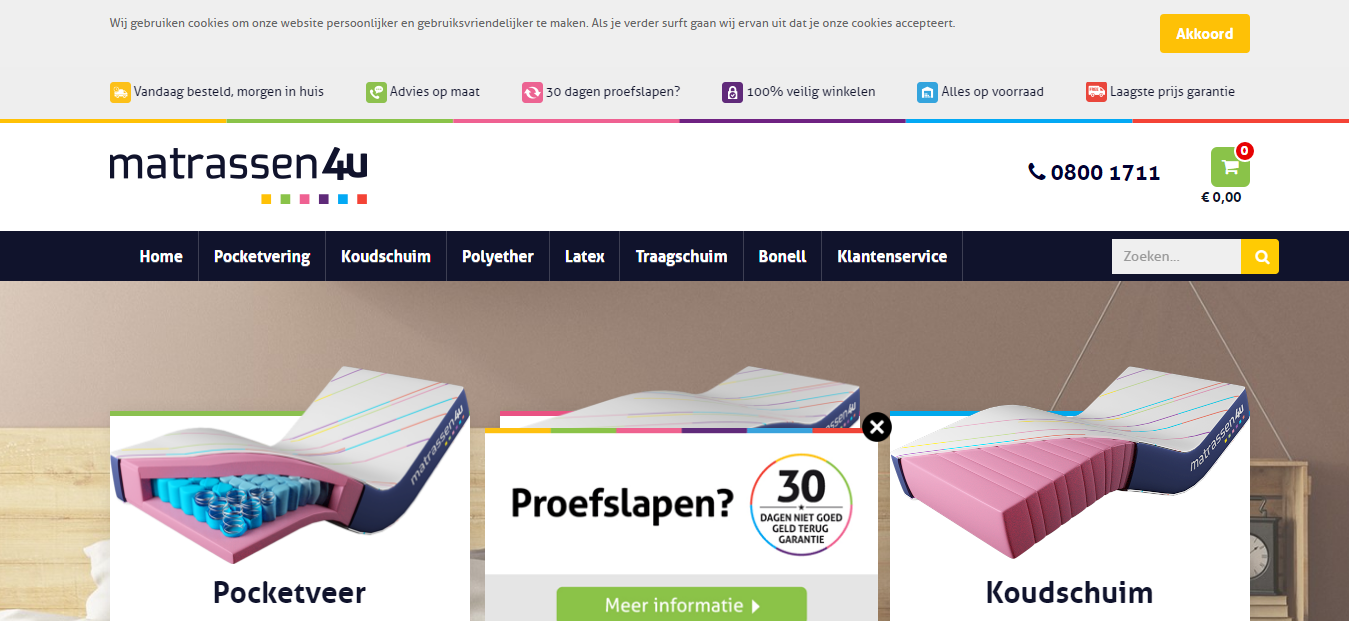Open the Klantenservice menu
The width and height of the screenshot is (1349, 621).
[891, 256]
